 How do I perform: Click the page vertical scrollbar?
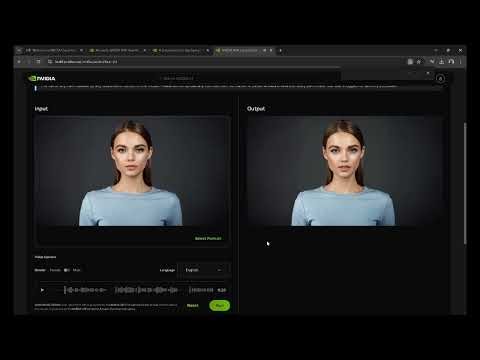tap(465, 183)
